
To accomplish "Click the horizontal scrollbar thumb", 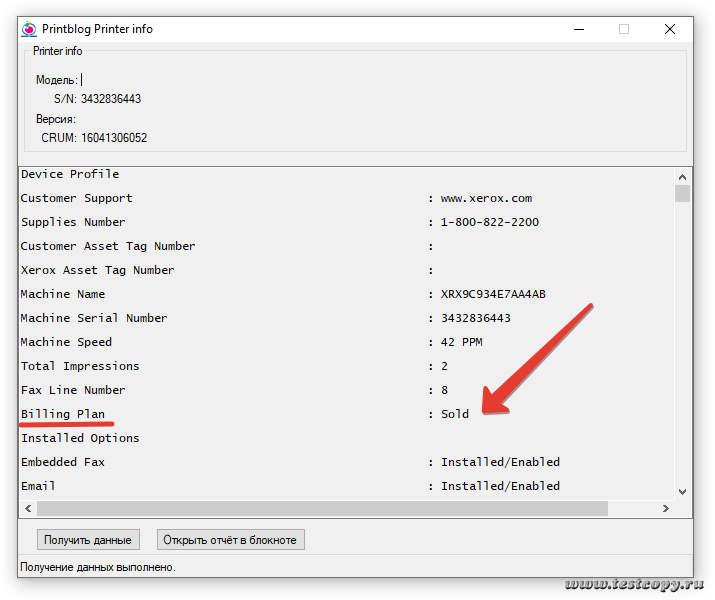I will click(x=320, y=509).
